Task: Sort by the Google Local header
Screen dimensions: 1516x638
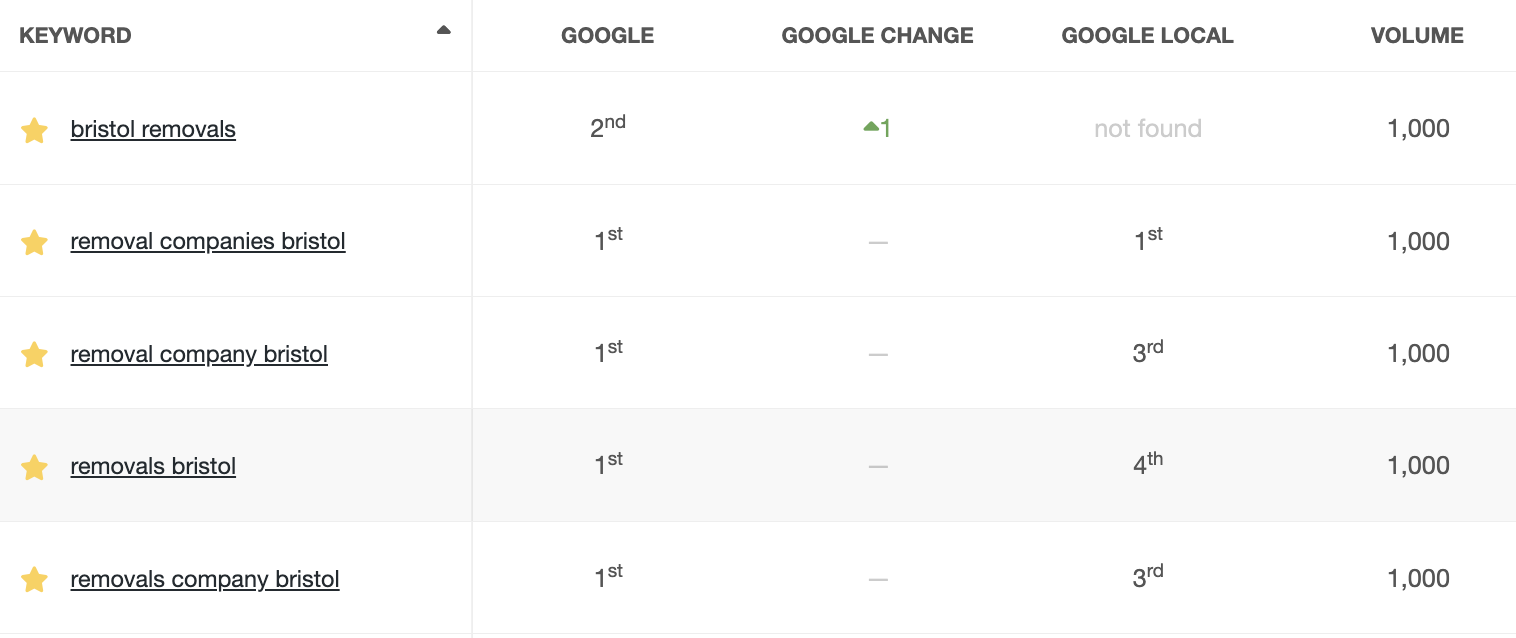Action: [x=1147, y=36]
